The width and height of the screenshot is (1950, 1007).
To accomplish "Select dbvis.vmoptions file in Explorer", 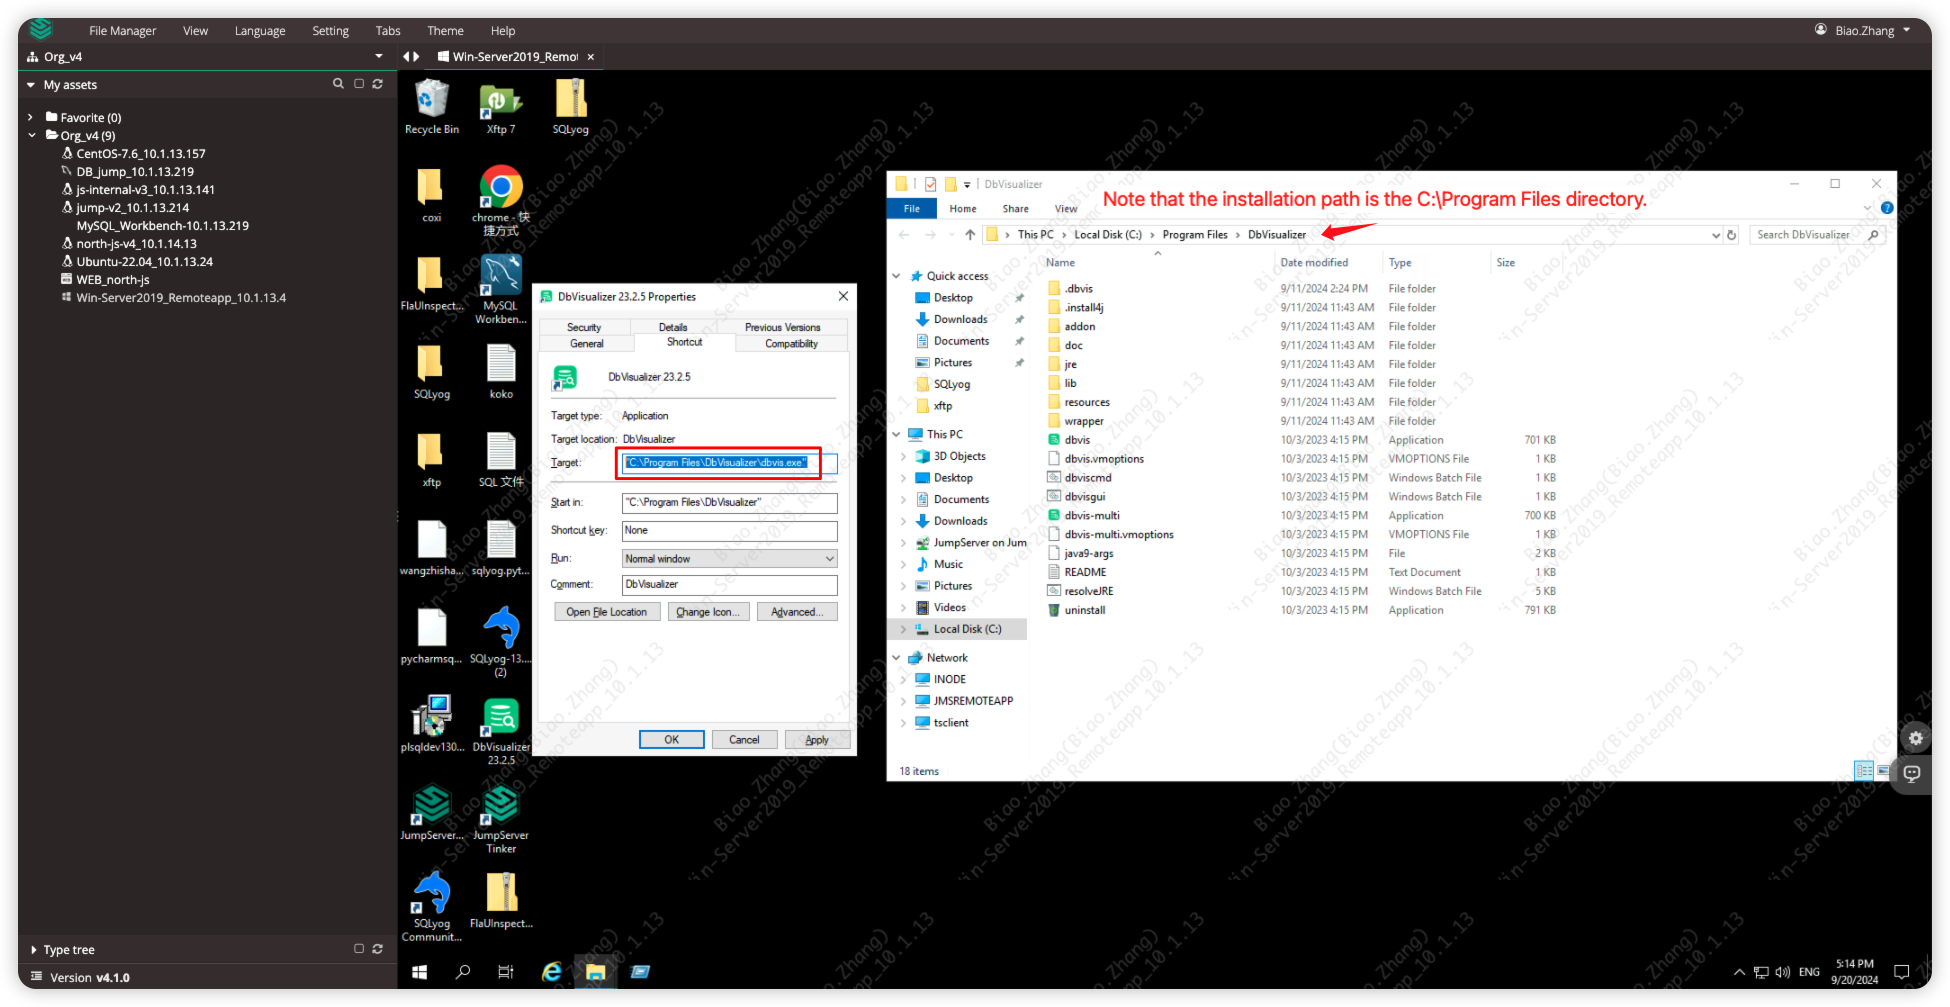I will click(1103, 459).
